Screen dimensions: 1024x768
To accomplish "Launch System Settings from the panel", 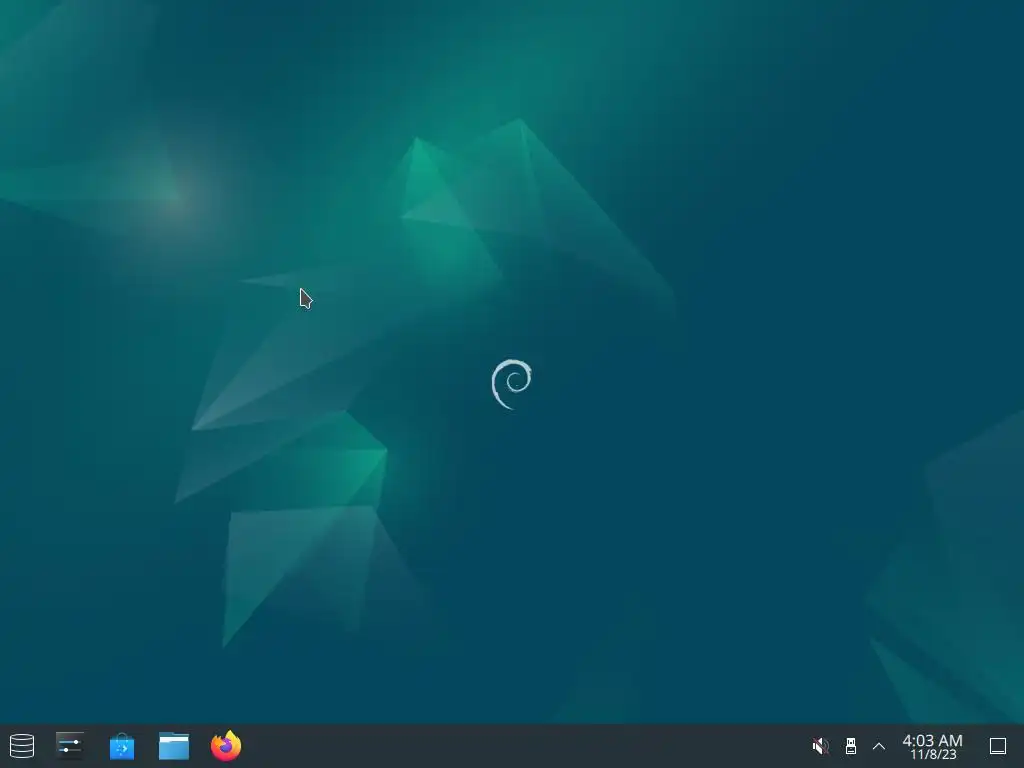I will (x=70, y=746).
